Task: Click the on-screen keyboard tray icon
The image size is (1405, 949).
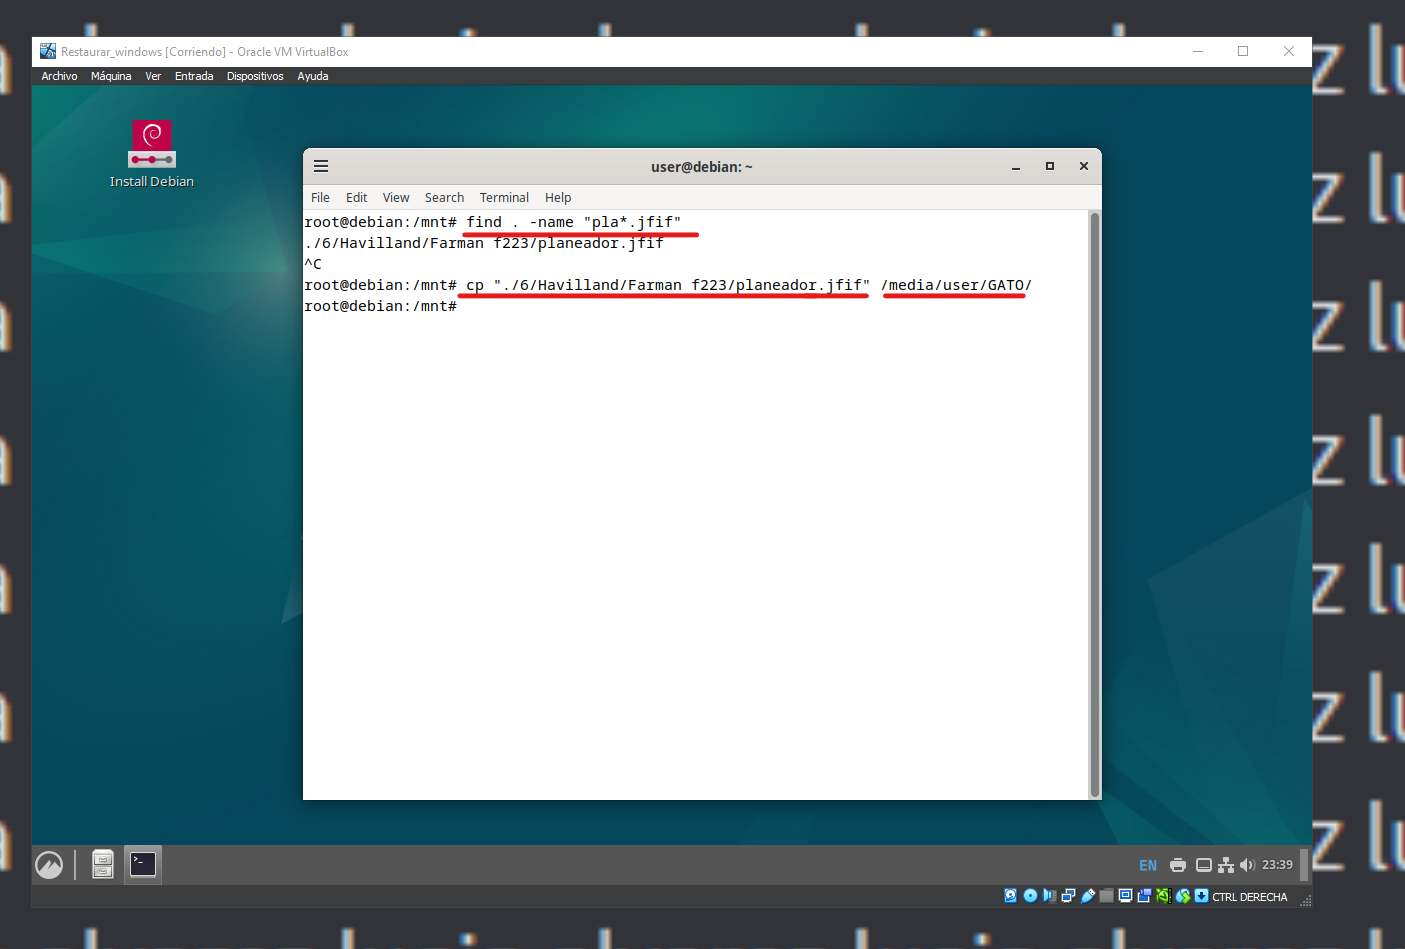Action: [1204, 865]
